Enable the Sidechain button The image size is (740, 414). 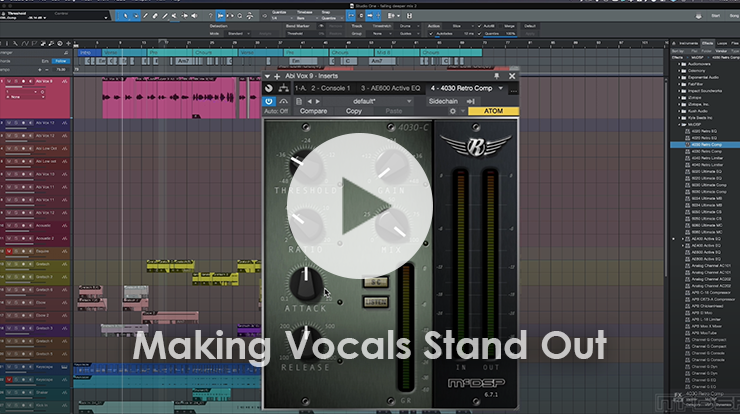click(x=443, y=101)
